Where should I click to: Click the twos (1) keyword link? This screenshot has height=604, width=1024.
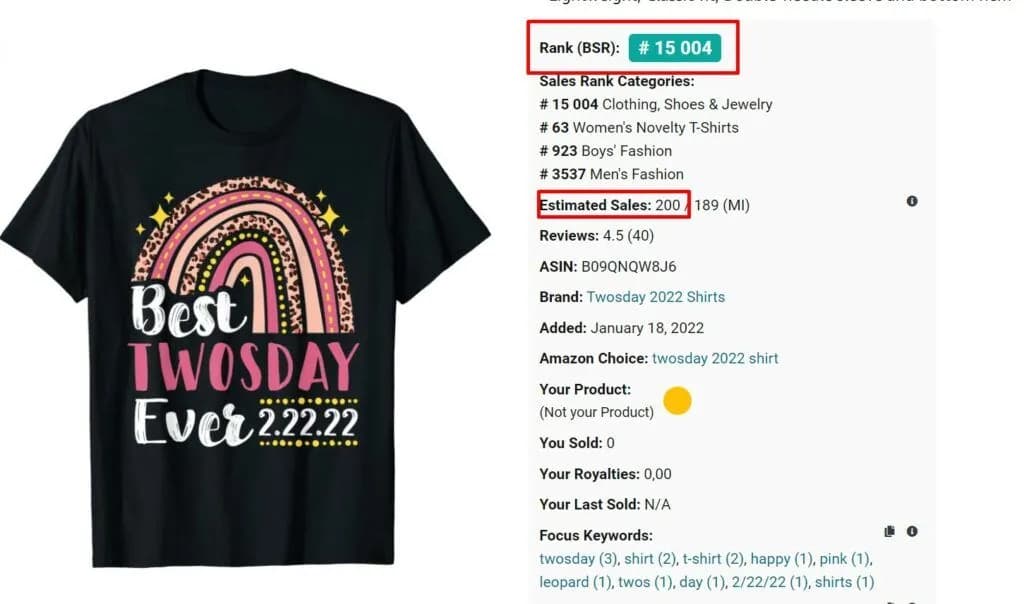[645, 582]
